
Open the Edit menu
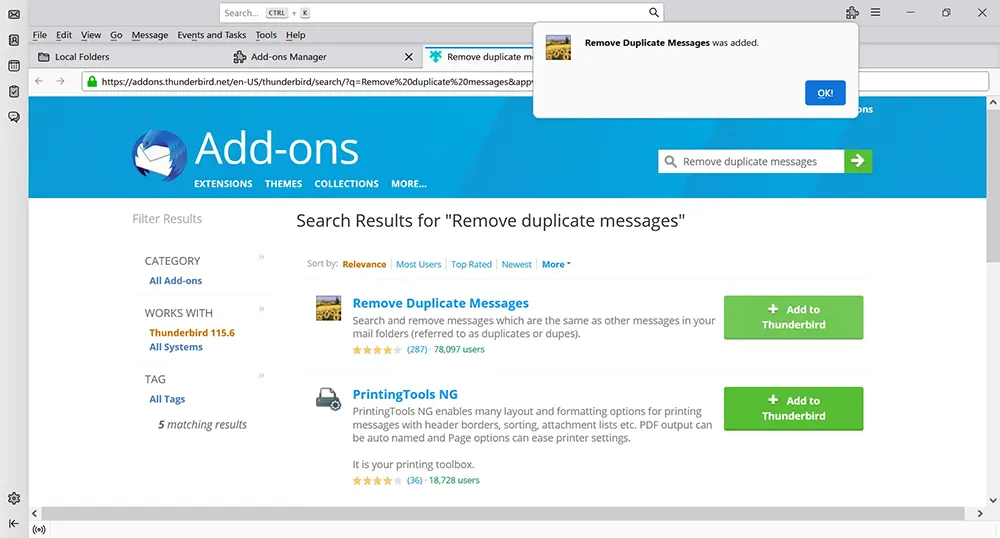coord(64,35)
